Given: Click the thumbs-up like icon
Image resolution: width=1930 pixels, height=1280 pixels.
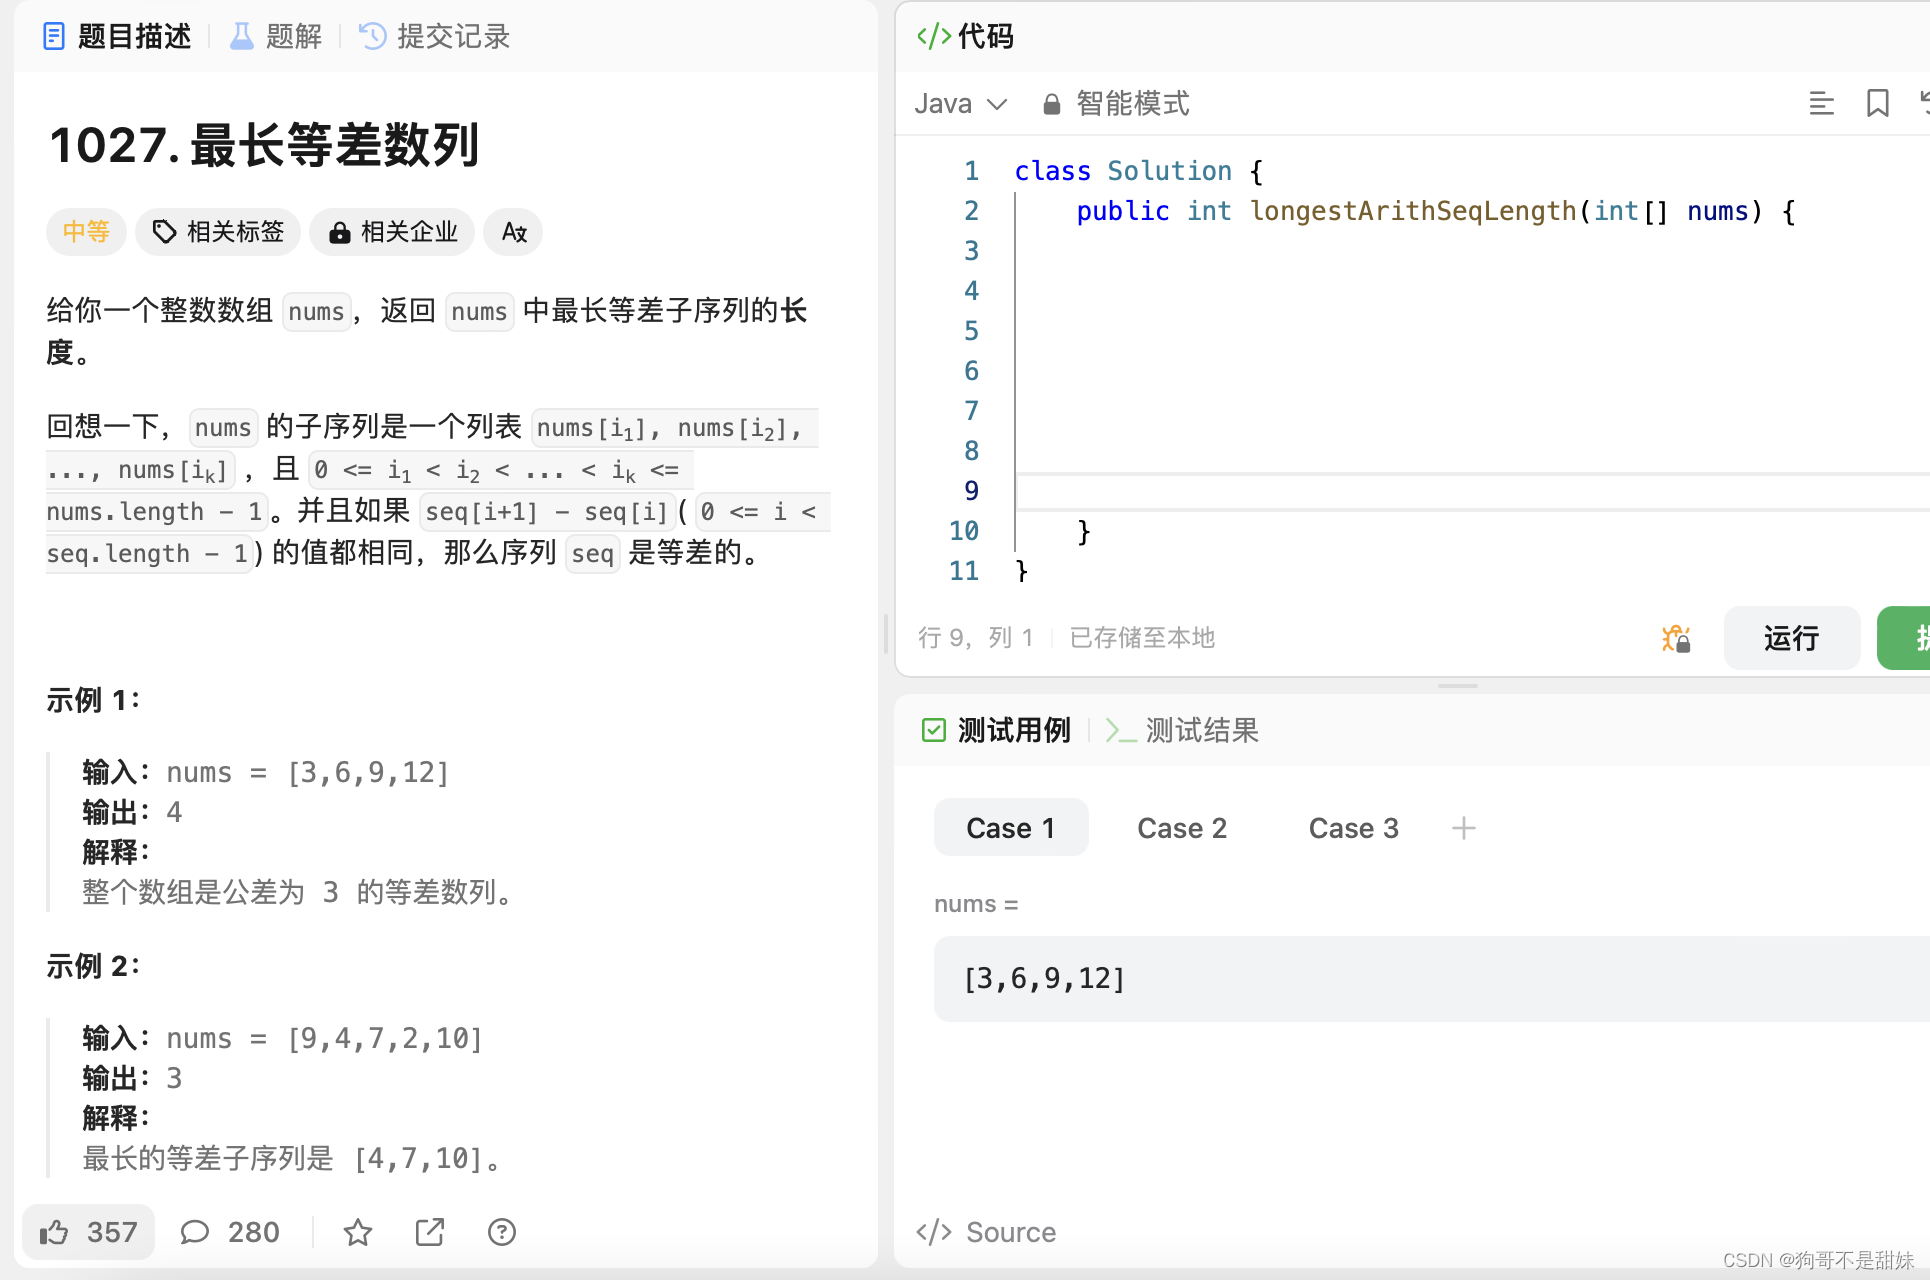Looking at the screenshot, I should point(55,1232).
